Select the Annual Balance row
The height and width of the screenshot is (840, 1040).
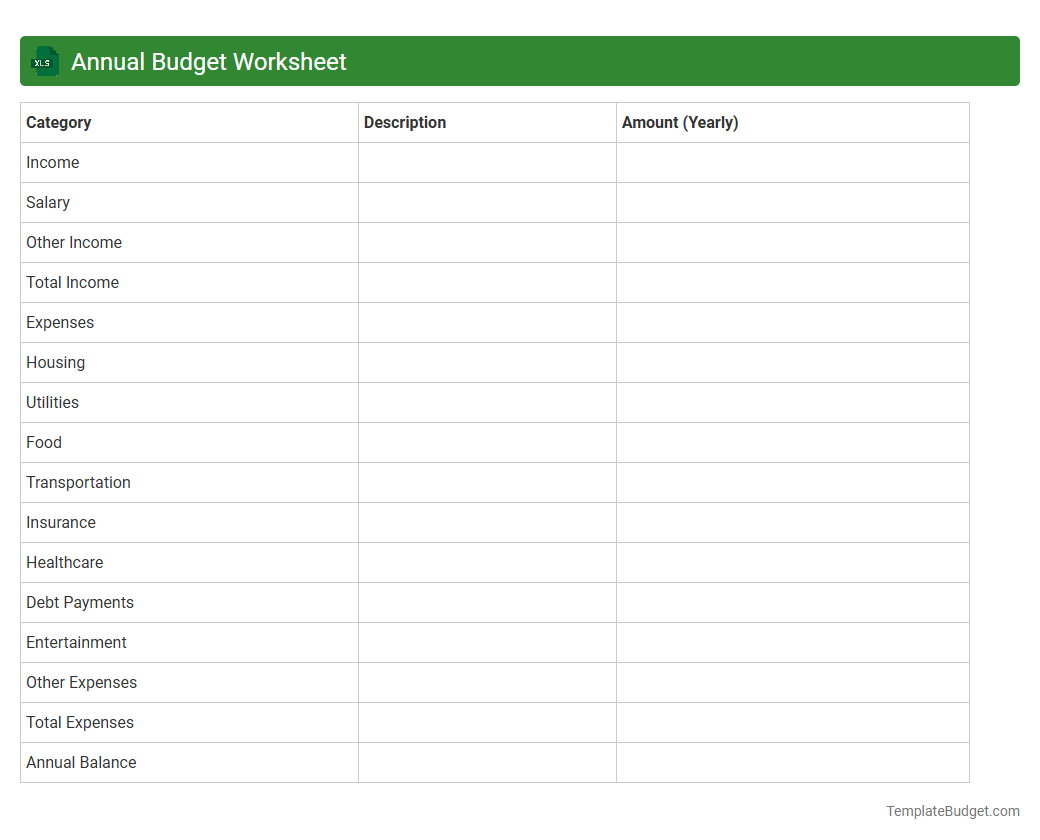point(81,762)
